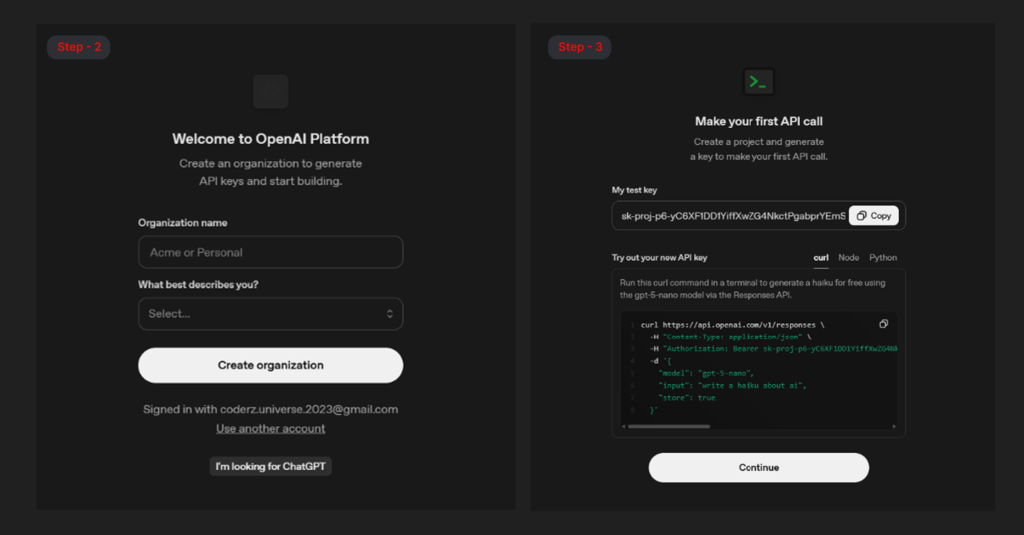Image resolution: width=1024 pixels, height=535 pixels.
Task: Copy the test API key
Action: (x=874, y=216)
